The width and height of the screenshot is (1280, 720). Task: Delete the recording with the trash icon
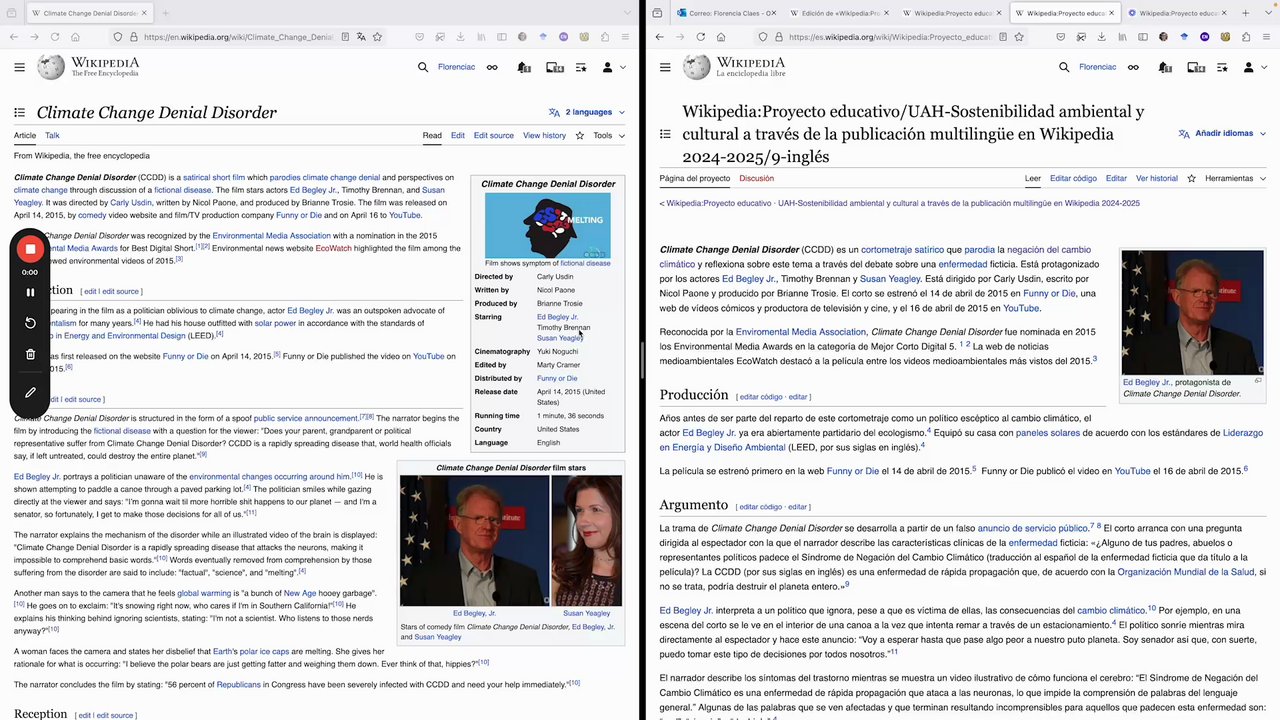(30, 354)
